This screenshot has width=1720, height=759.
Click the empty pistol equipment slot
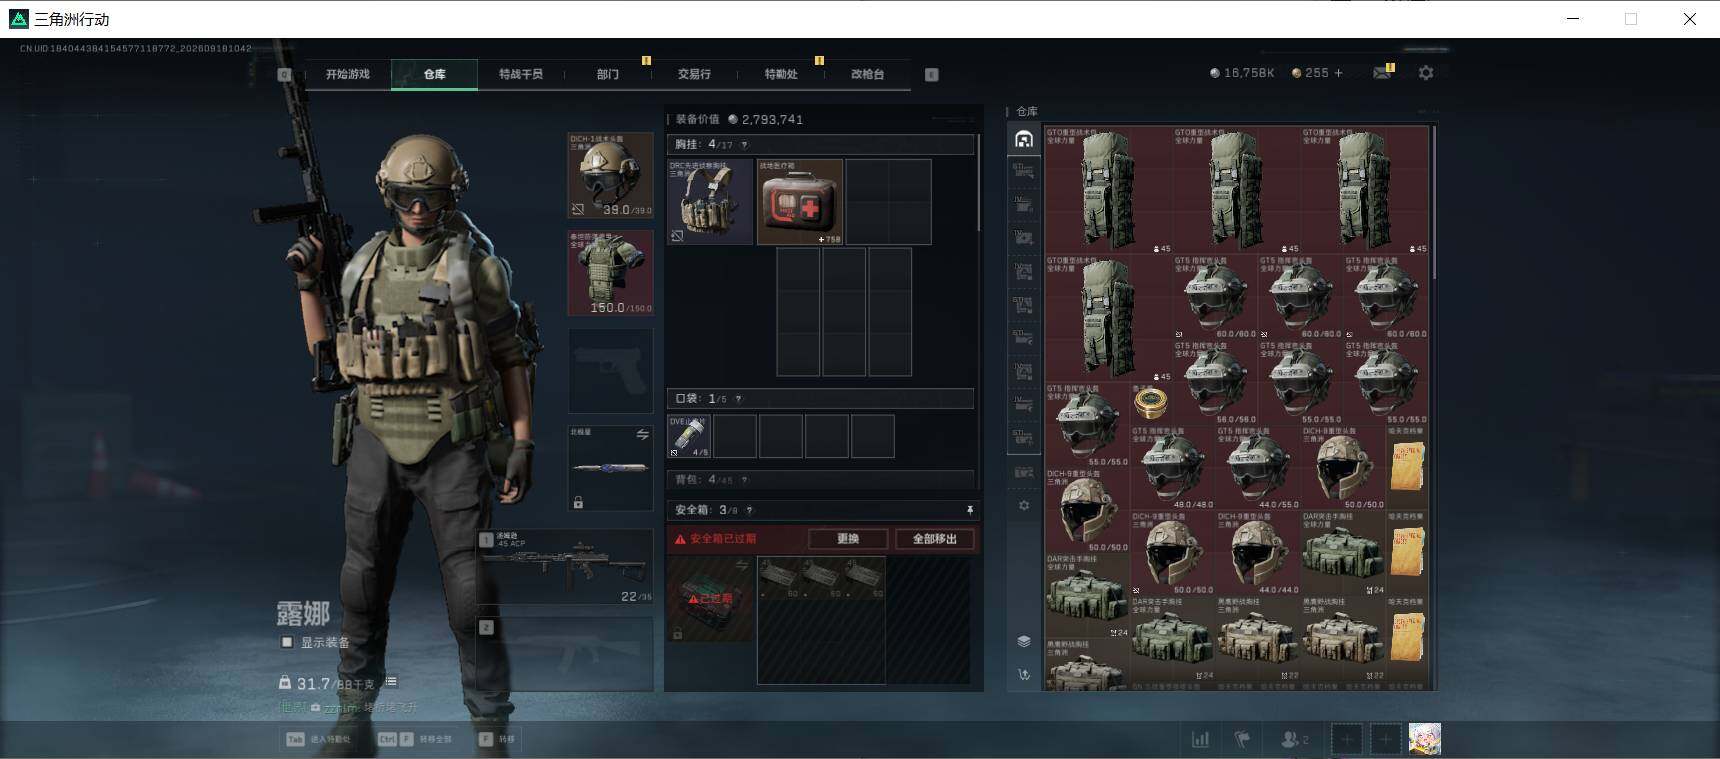[610, 371]
